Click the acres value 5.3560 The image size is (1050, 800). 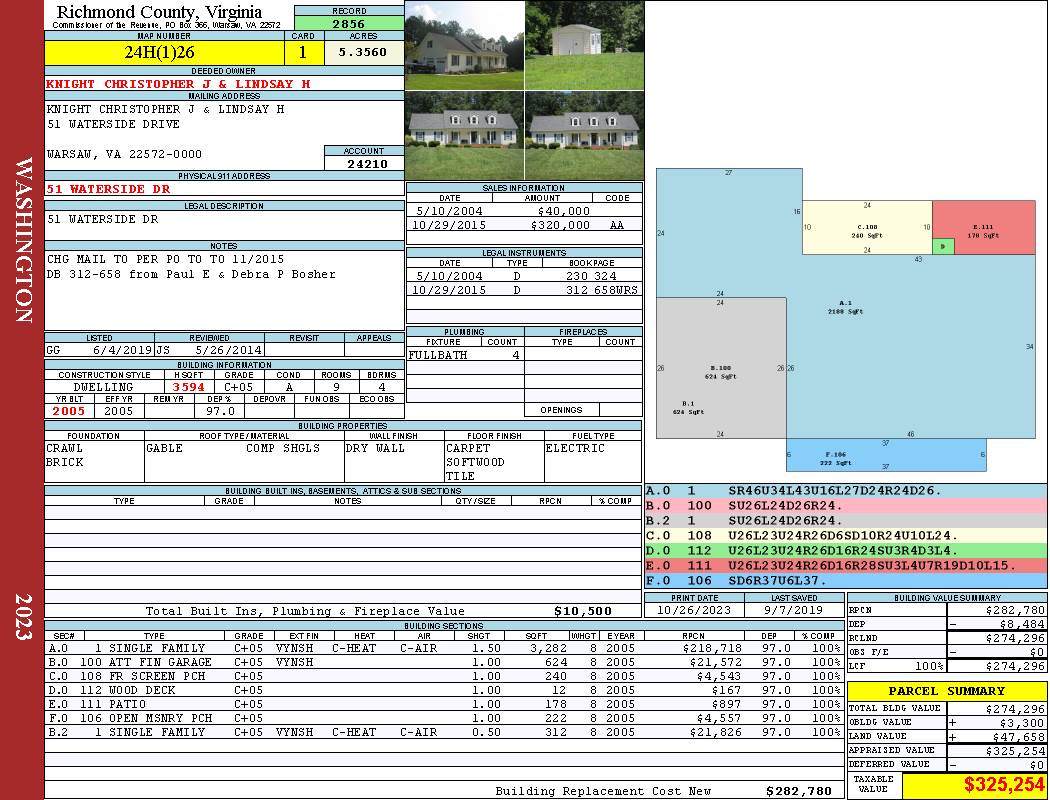tap(363, 52)
